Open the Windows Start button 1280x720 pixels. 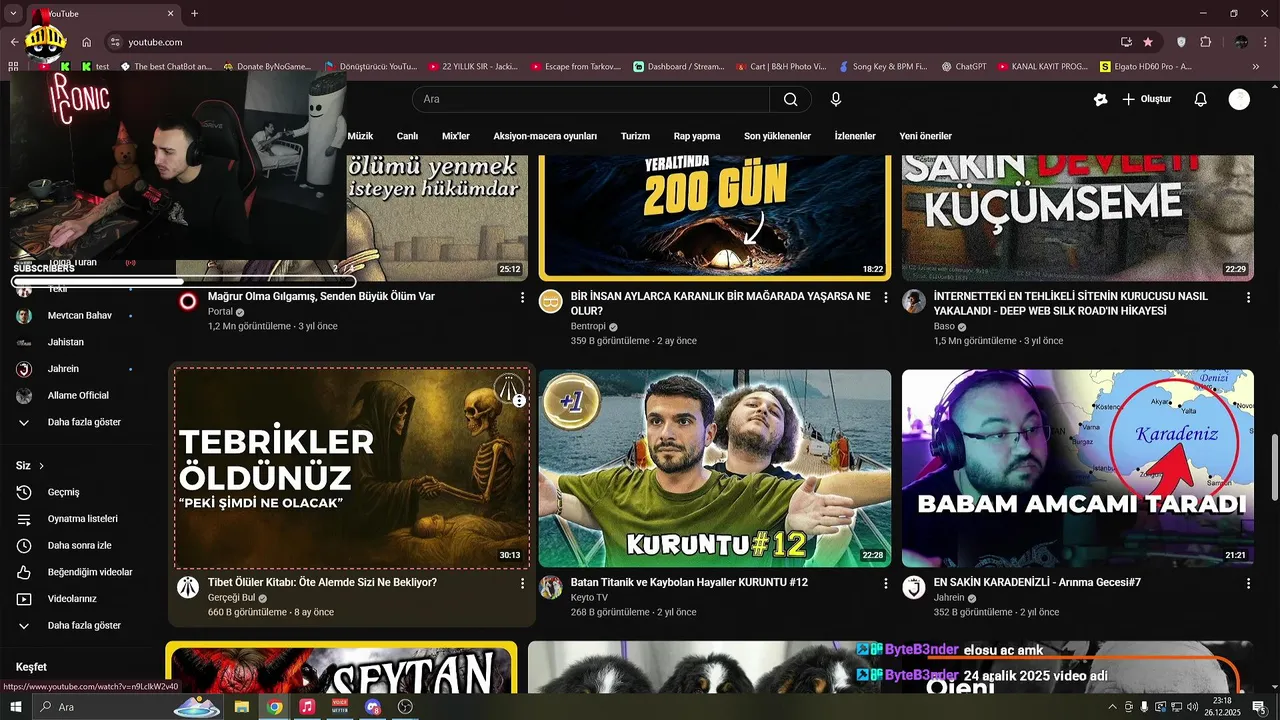point(15,707)
